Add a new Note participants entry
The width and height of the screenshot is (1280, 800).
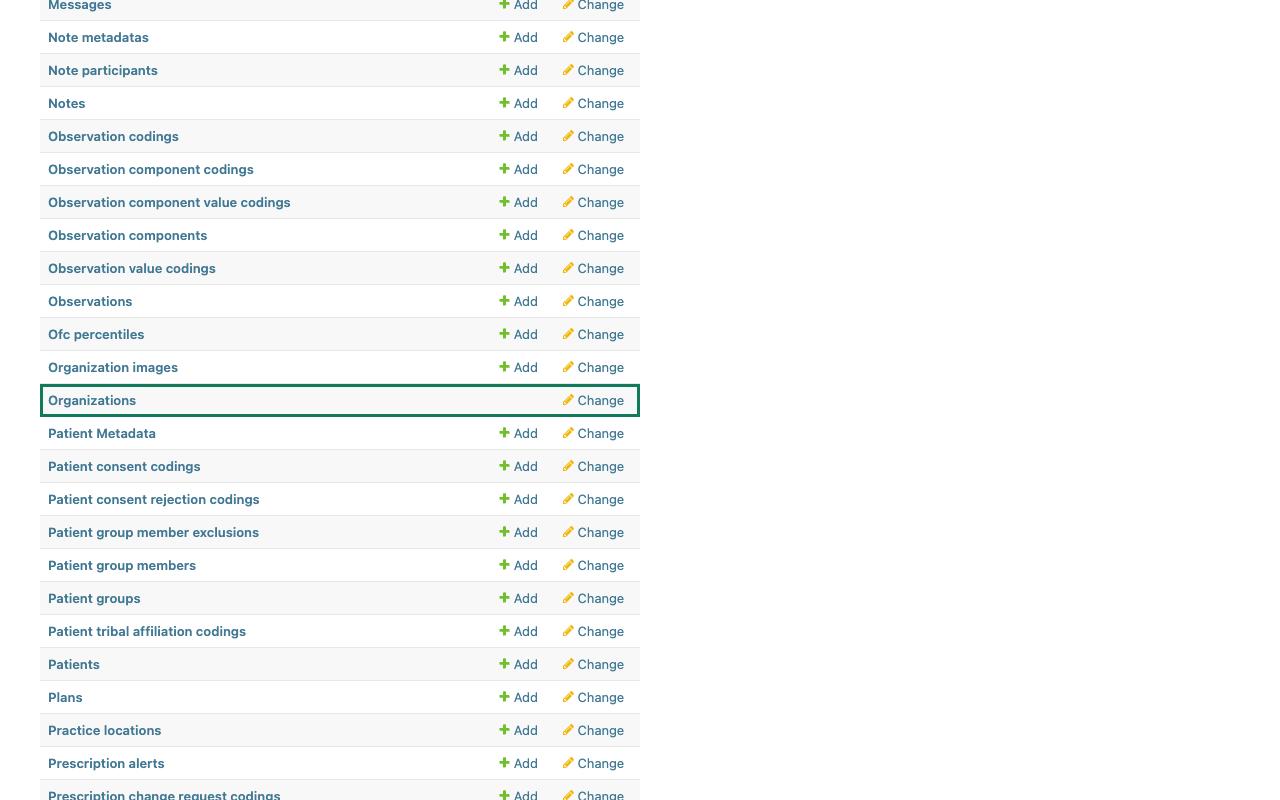[x=519, y=70]
